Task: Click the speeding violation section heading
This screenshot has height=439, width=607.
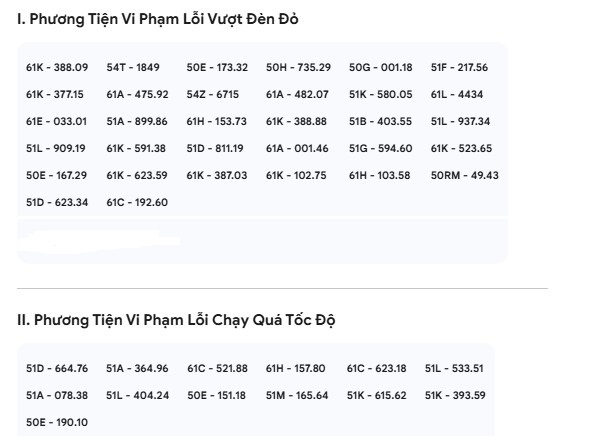Action: coord(174,320)
